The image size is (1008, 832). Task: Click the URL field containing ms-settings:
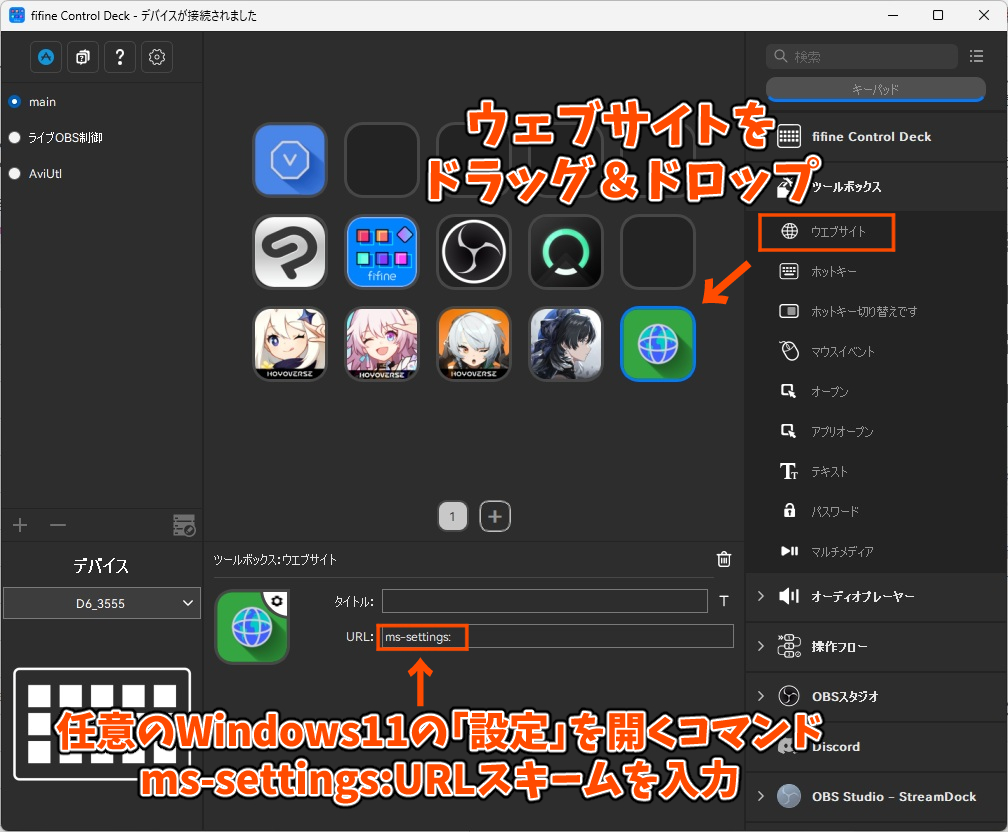tap(555, 636)
